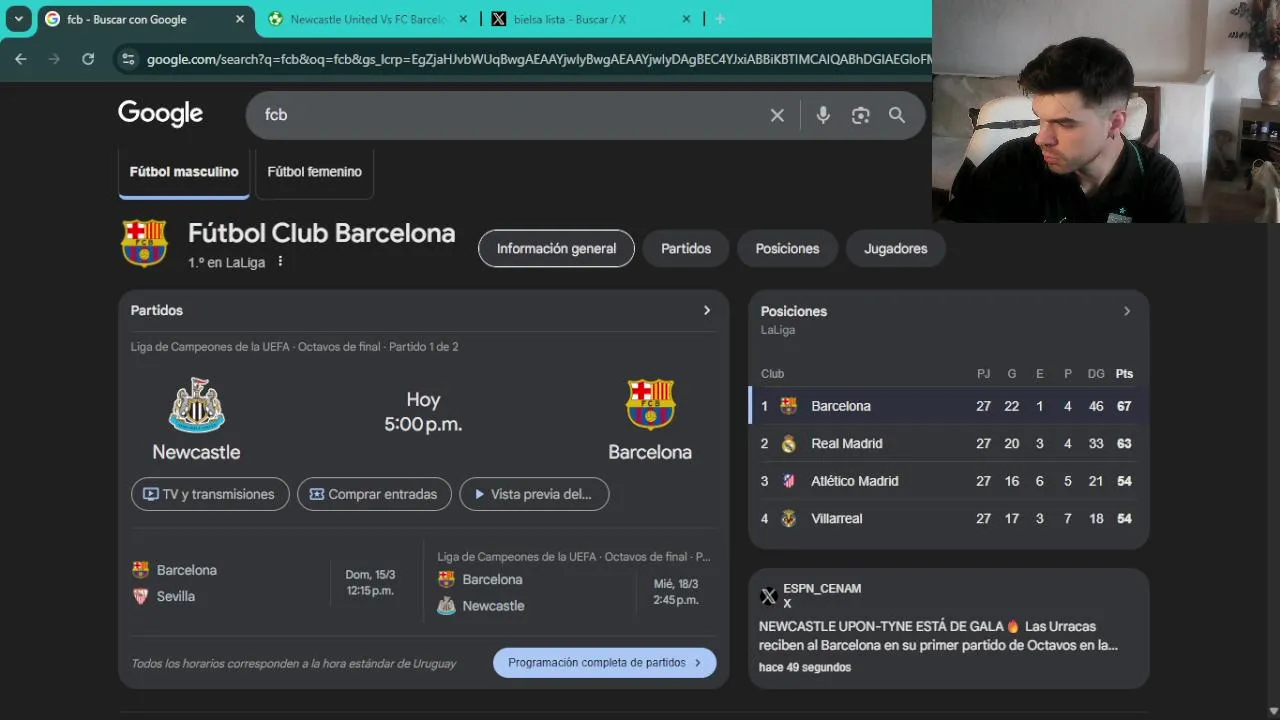Screen dimensions: 1280x720
Task: Expand Posiciones LaLiga table arrow
Action: (x=1126, y=311)
